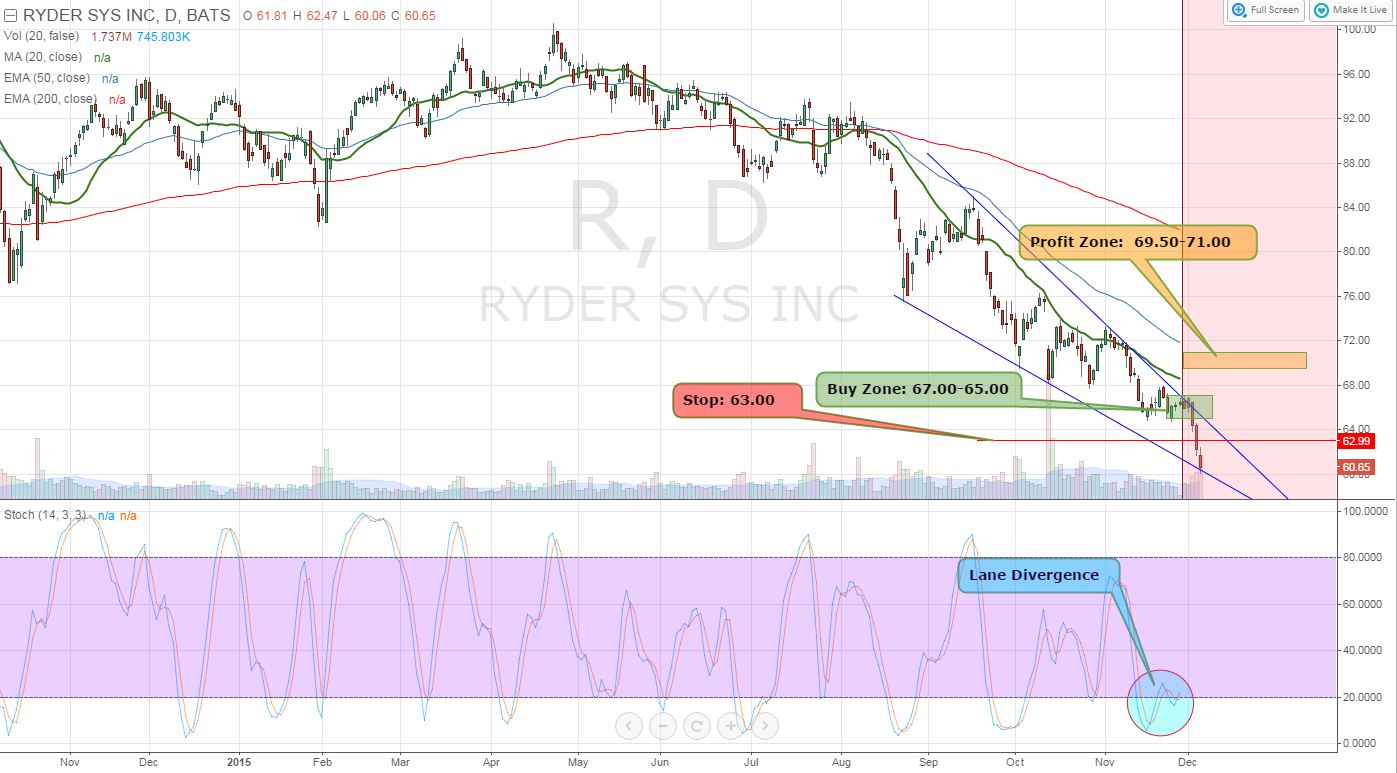Screen dimensions: 1397x773
Task: Zoom in using the plus button
Action: tap(731, 726)
